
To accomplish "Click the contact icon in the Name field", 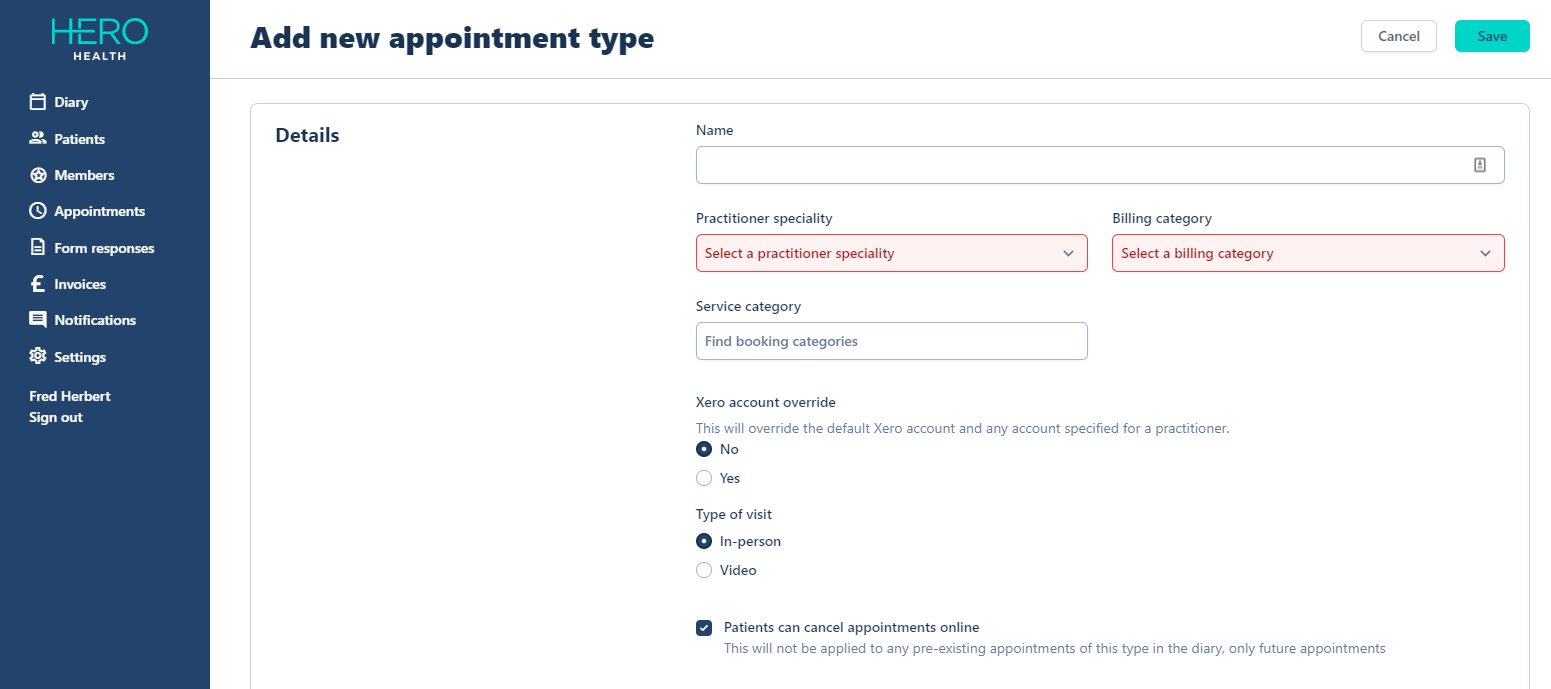I will (x=1480, y=165).
